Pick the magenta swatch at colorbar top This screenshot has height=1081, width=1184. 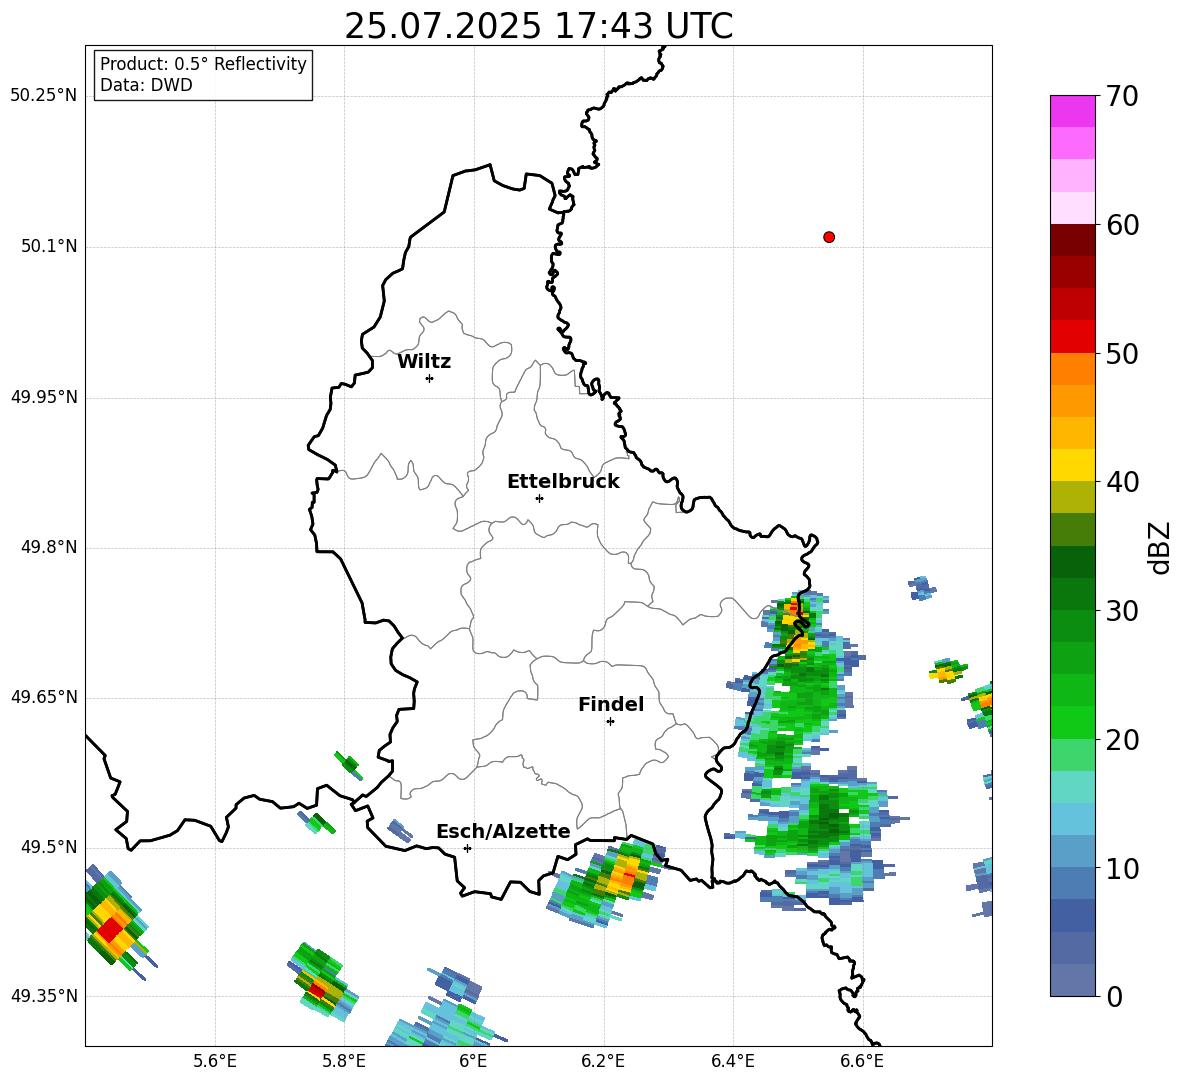tap(1072, 111)
